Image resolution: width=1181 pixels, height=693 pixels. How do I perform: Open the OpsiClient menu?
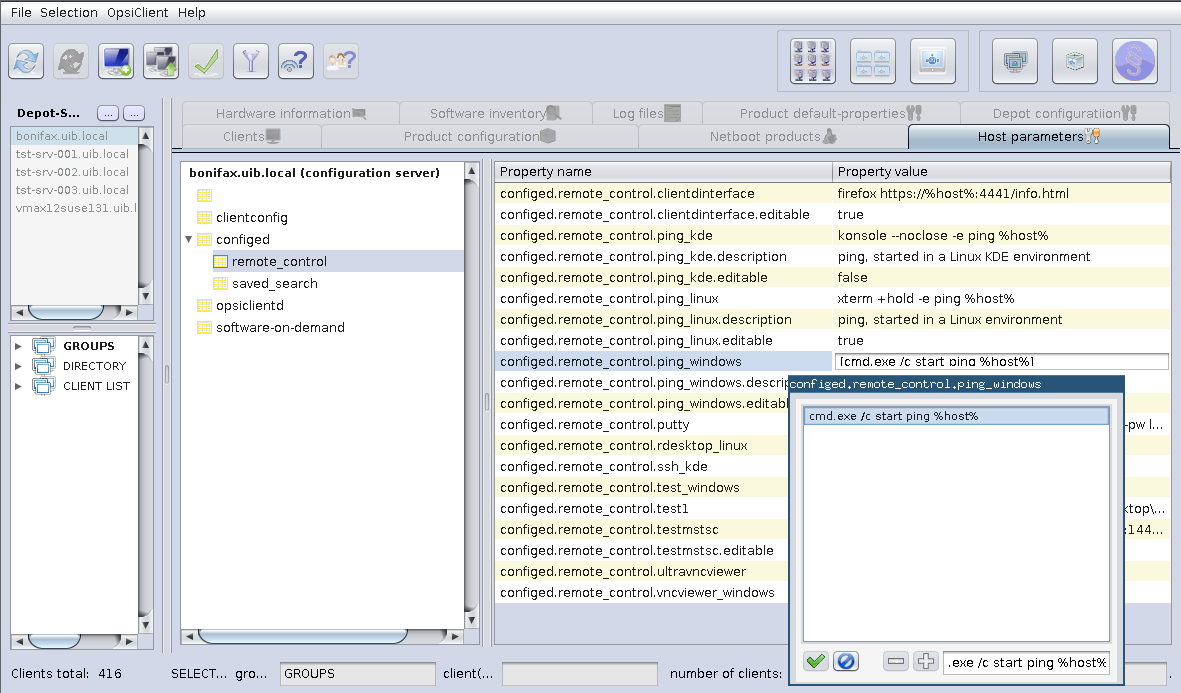pyautogui.click(x=137, y=12)
